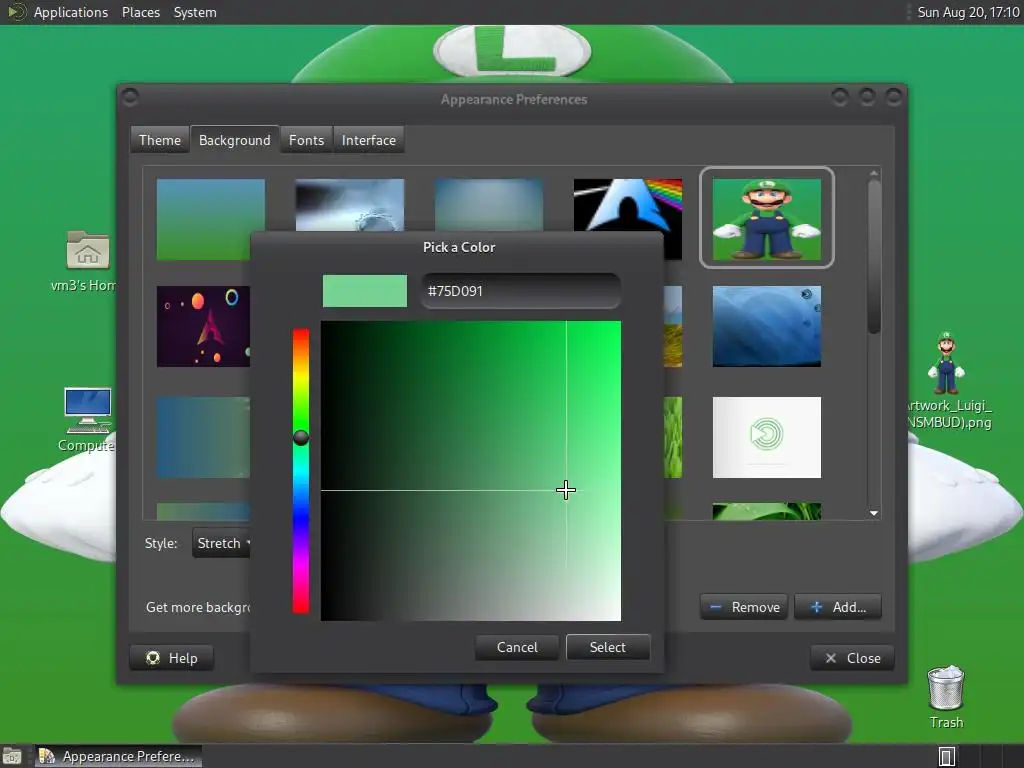The height and width of the screenshot is (768, 1024).
Task: Select the blue underwater wallpaper thumbnail
Action: pos(767,326)
